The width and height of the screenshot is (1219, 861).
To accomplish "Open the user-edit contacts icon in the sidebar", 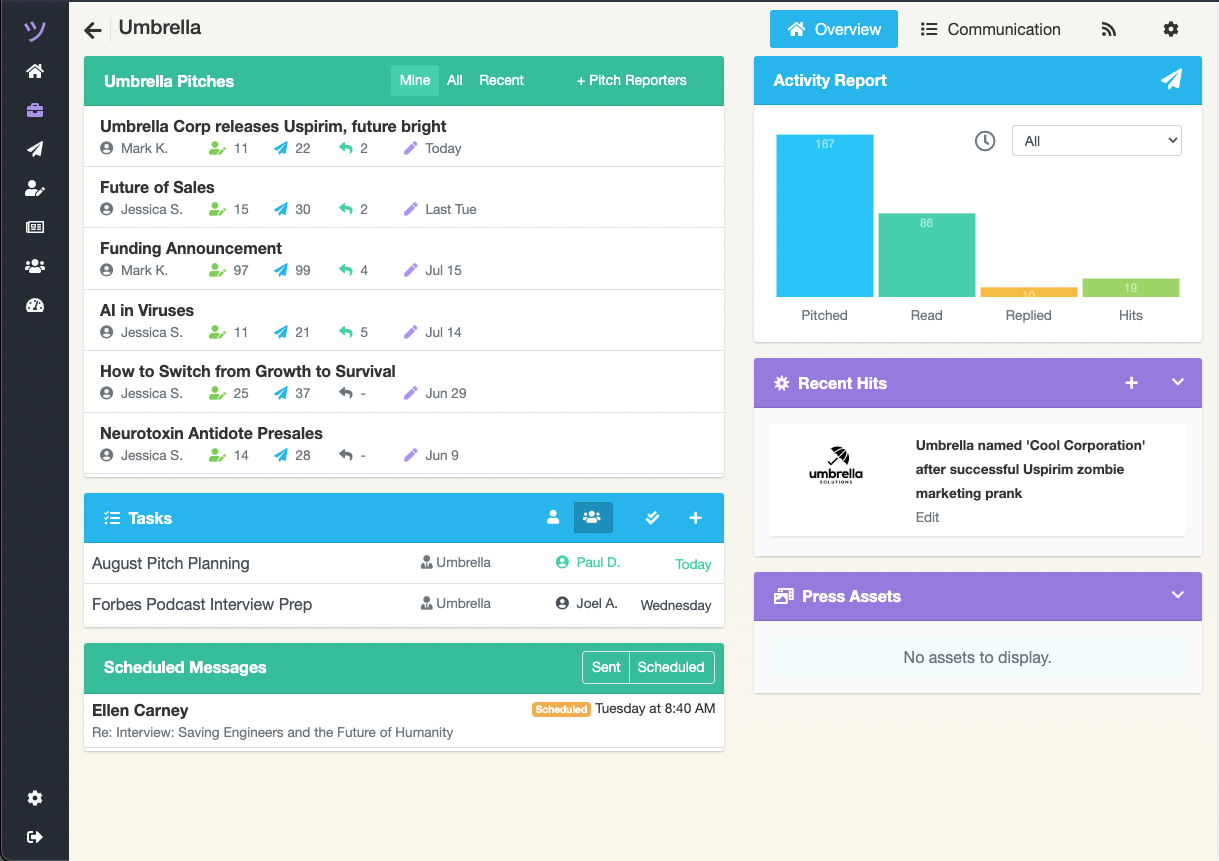I will point(35,188).
